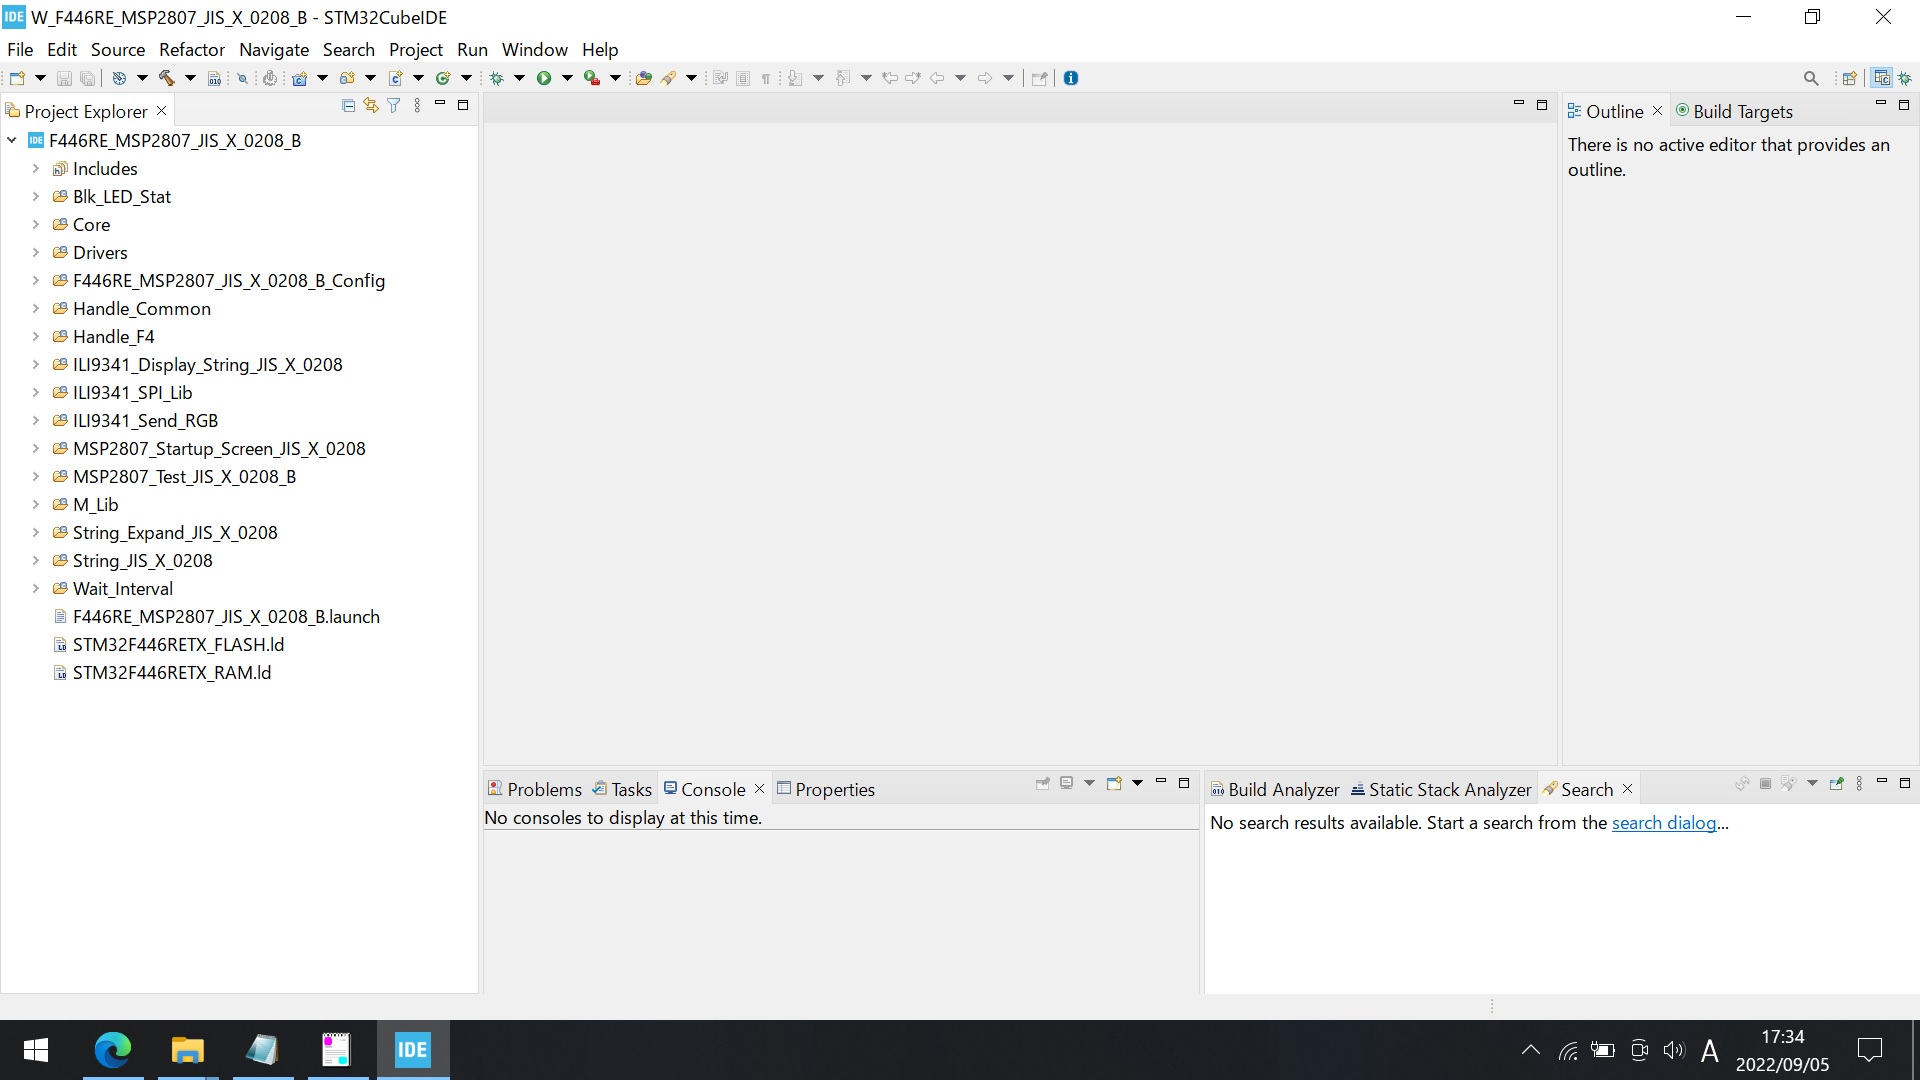Expand the ILI9341_SPI_Lib folder
The width and height of the screenshot is (1920, 1080).
(x=32, y=392)
